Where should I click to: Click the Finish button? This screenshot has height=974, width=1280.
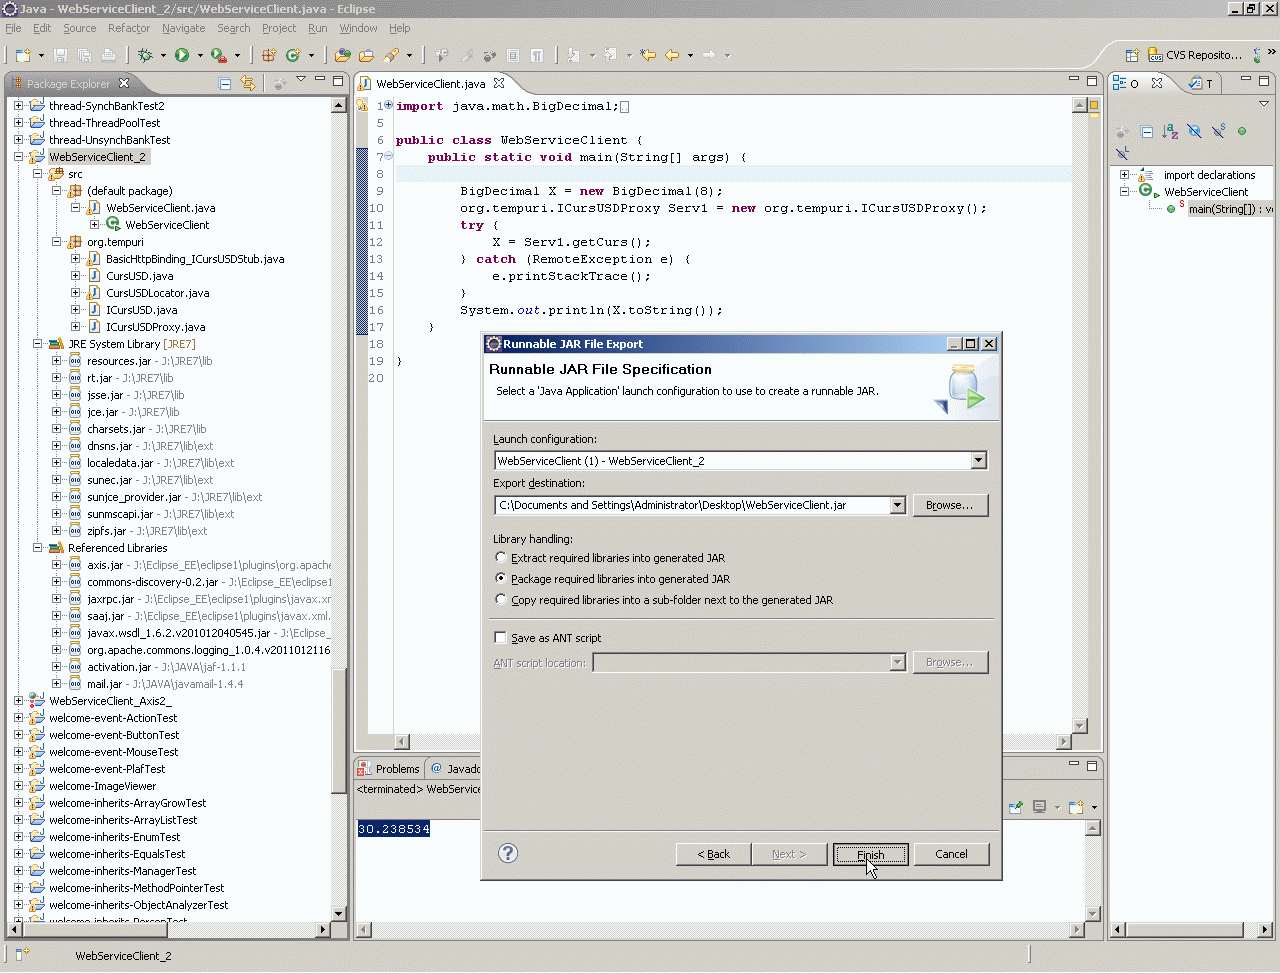point(870,854)
